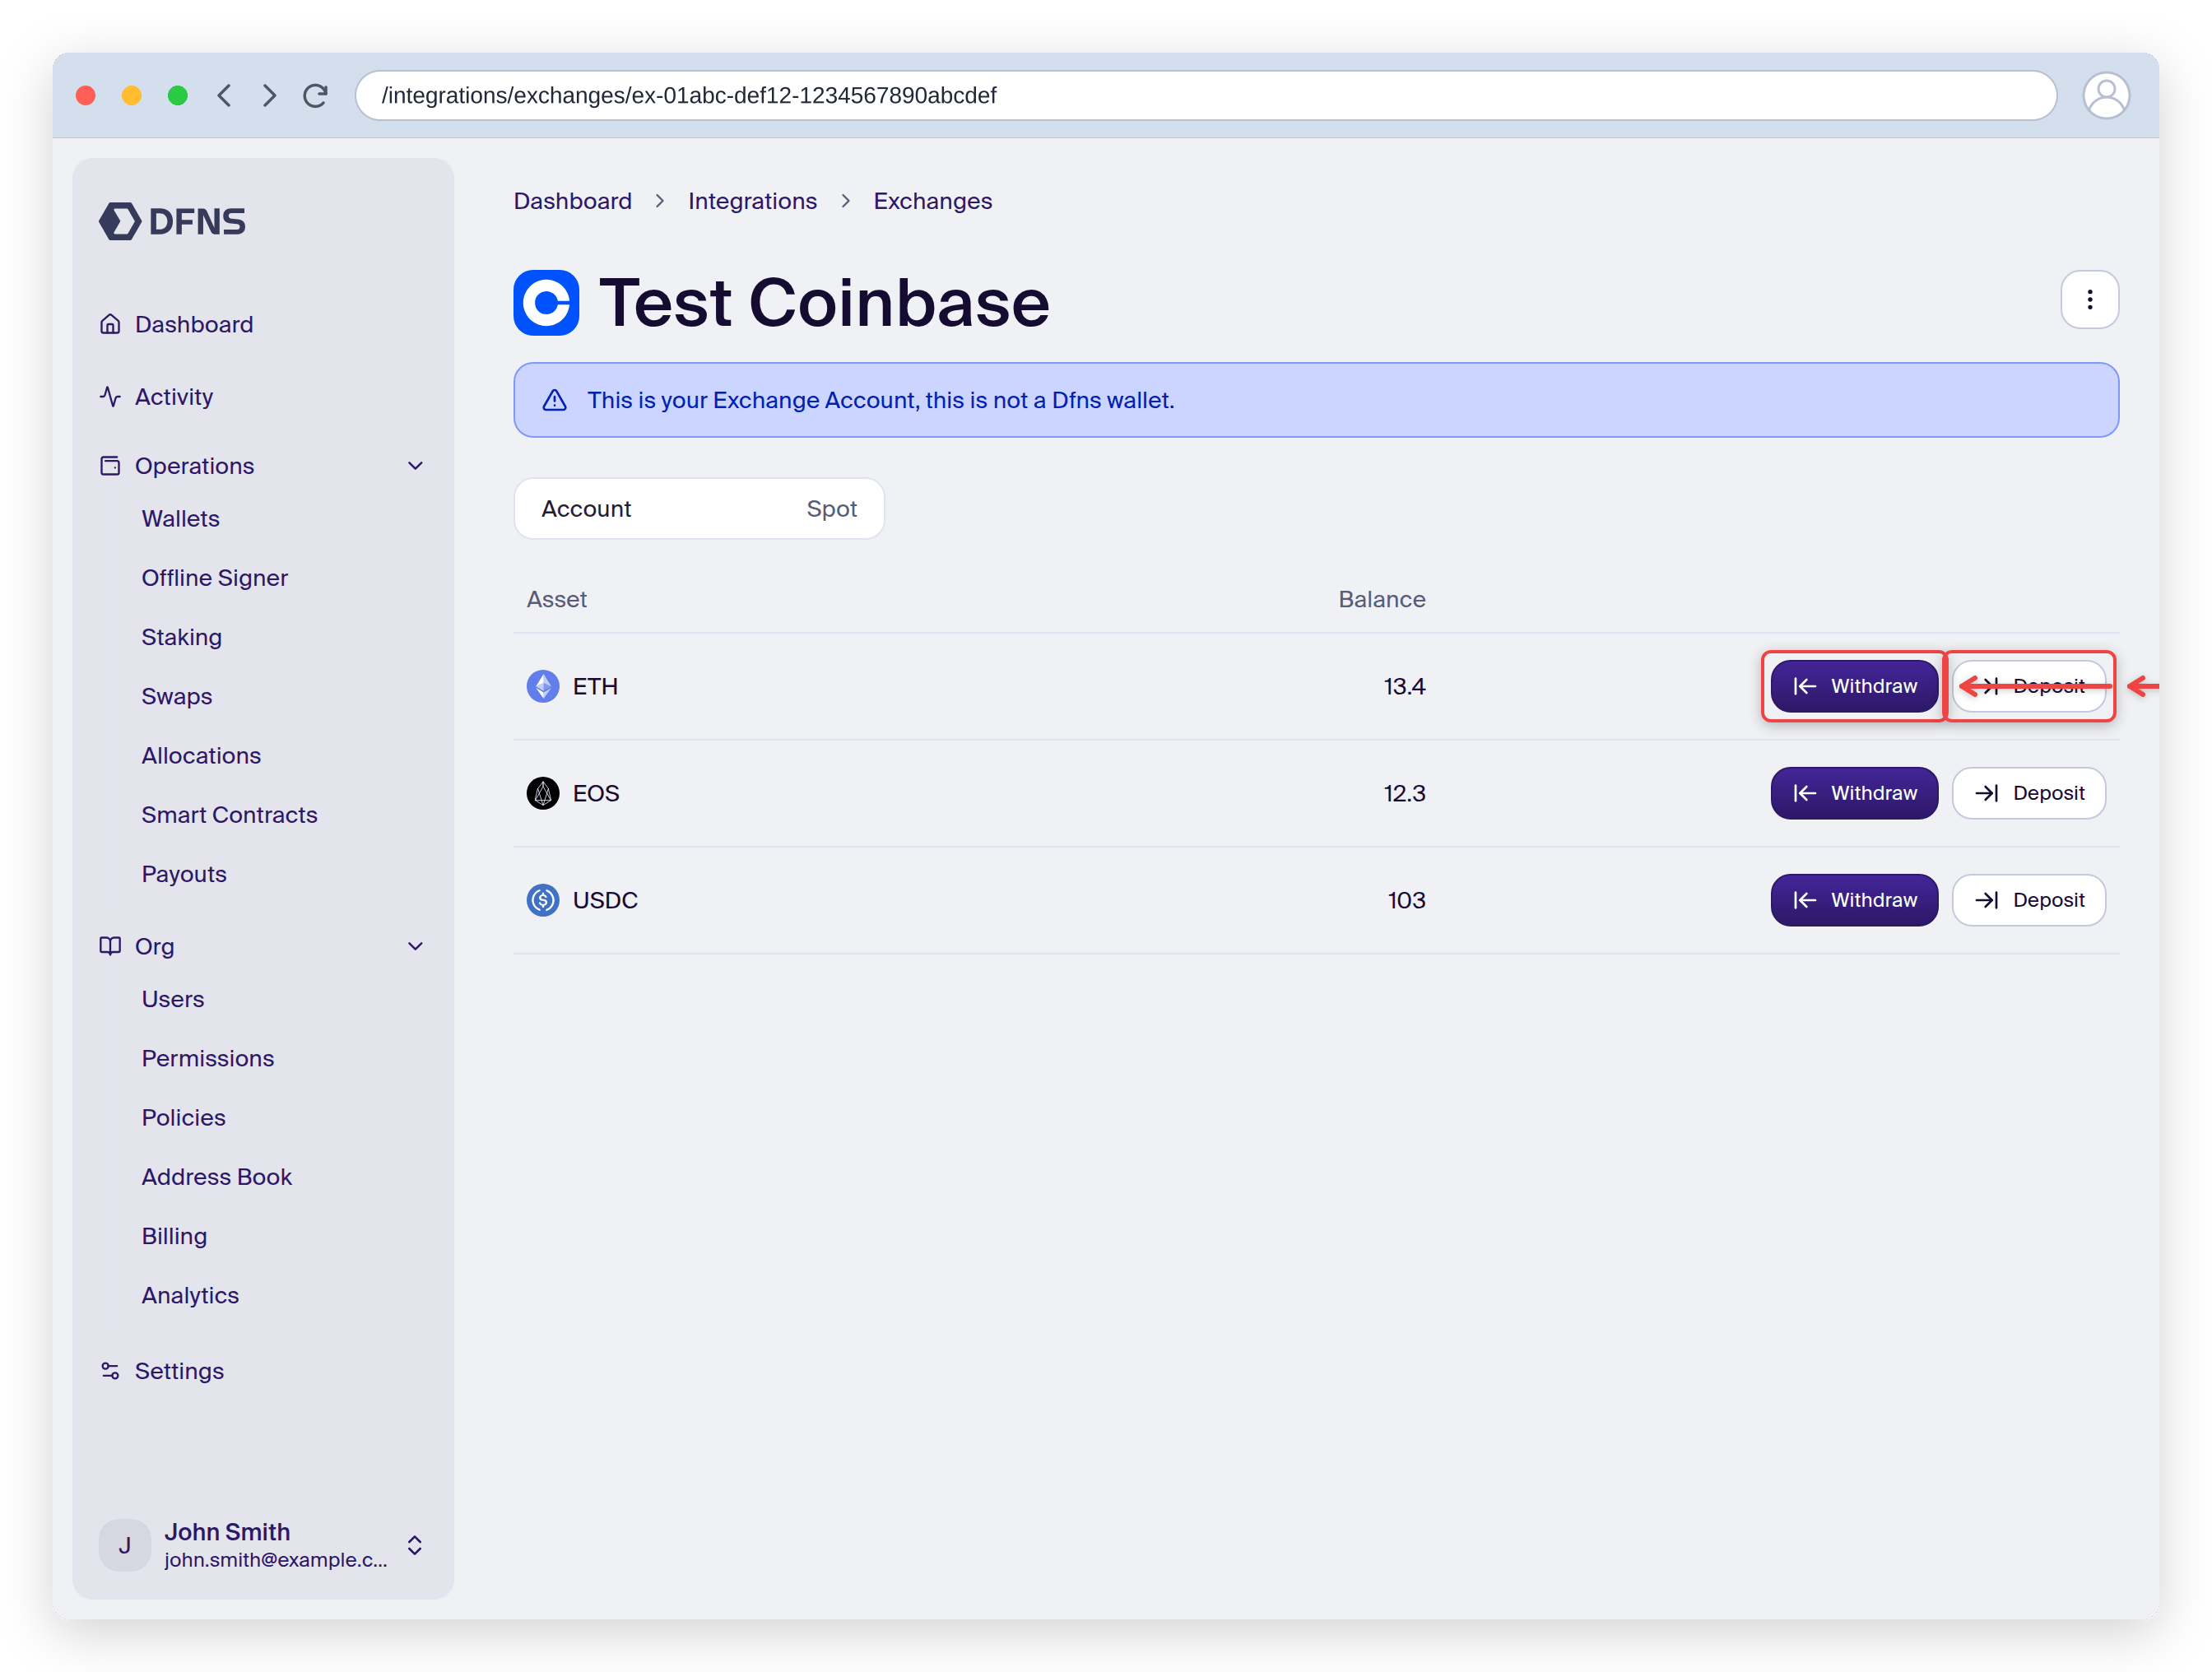Open Policies in the sidebar

tap(183, 1117)
